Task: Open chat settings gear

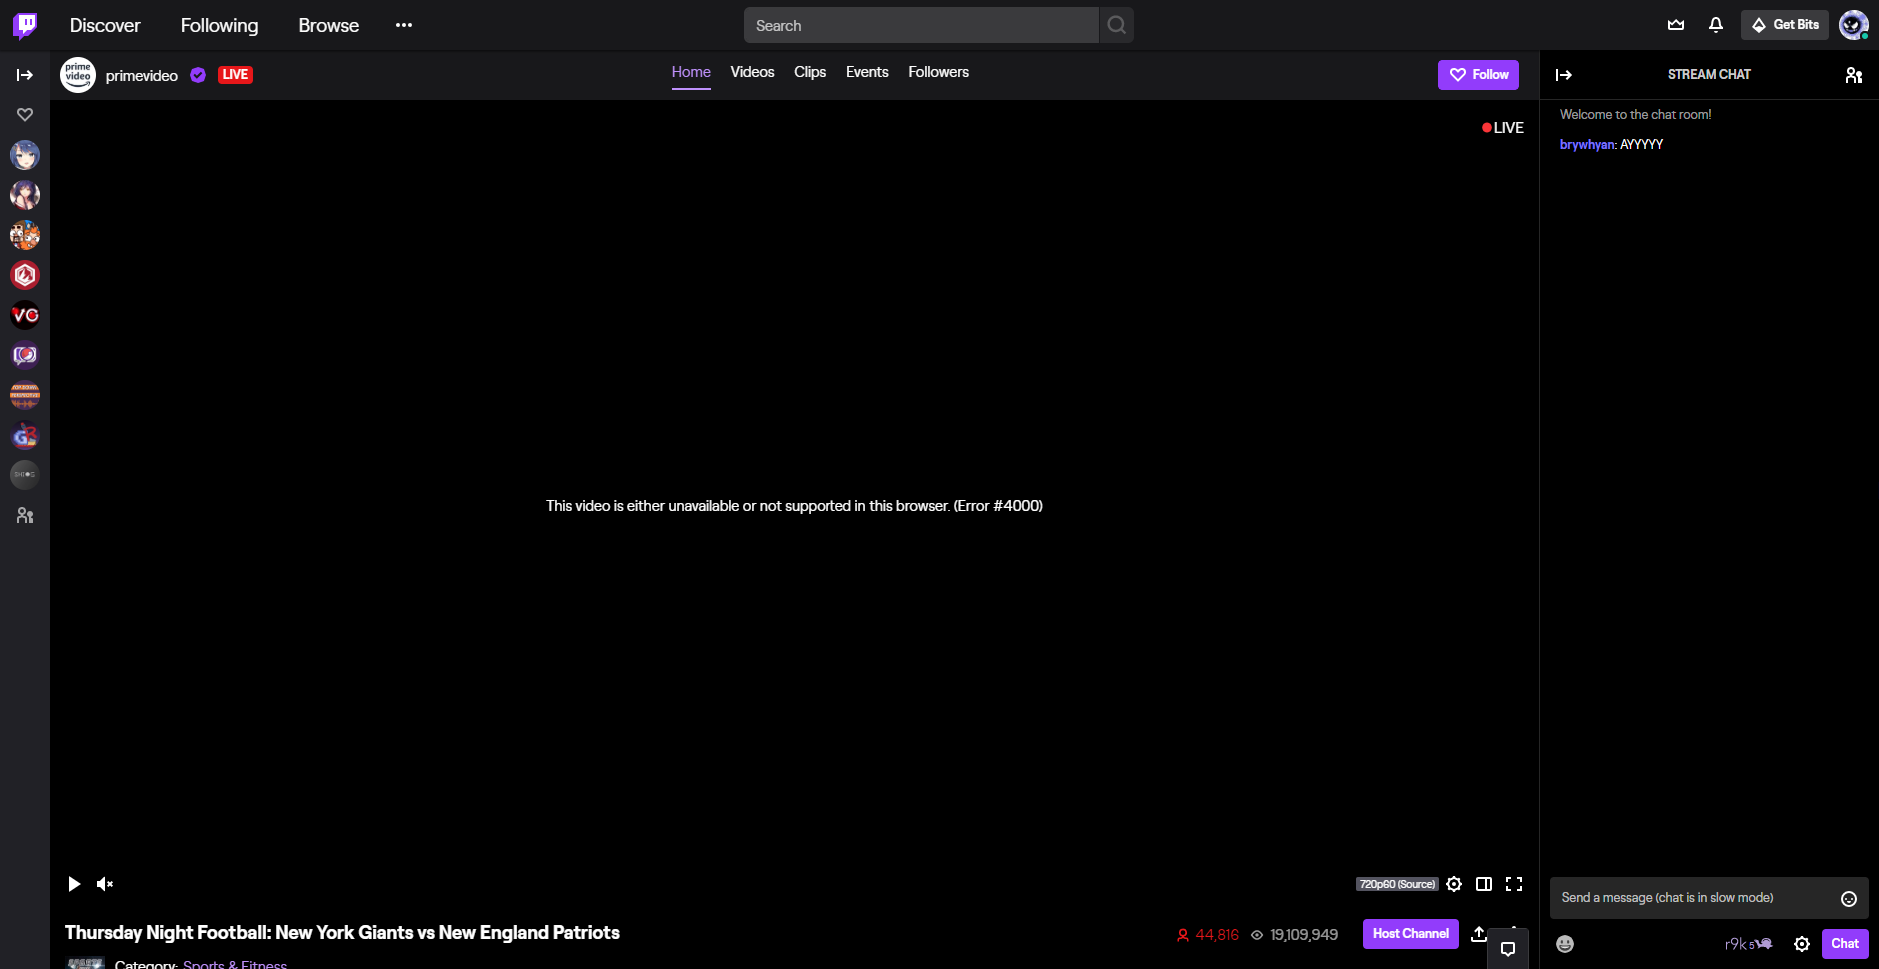Action: [x=1802, y=944]
